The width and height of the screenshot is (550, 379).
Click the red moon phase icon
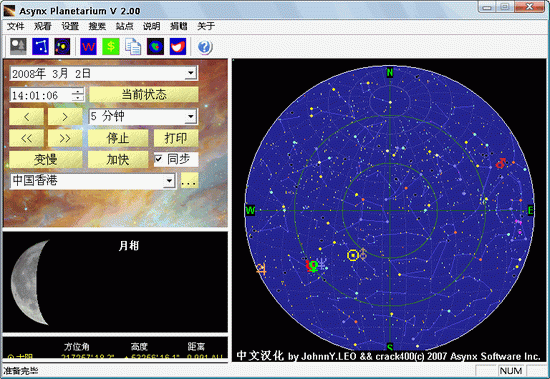point(178,47)
